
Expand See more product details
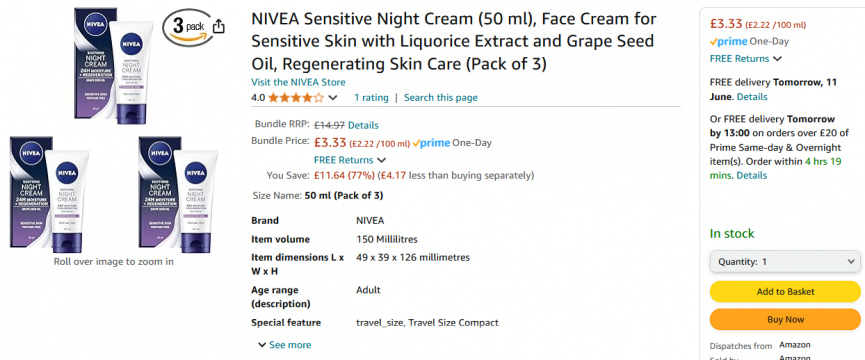(x=284, y=345)
